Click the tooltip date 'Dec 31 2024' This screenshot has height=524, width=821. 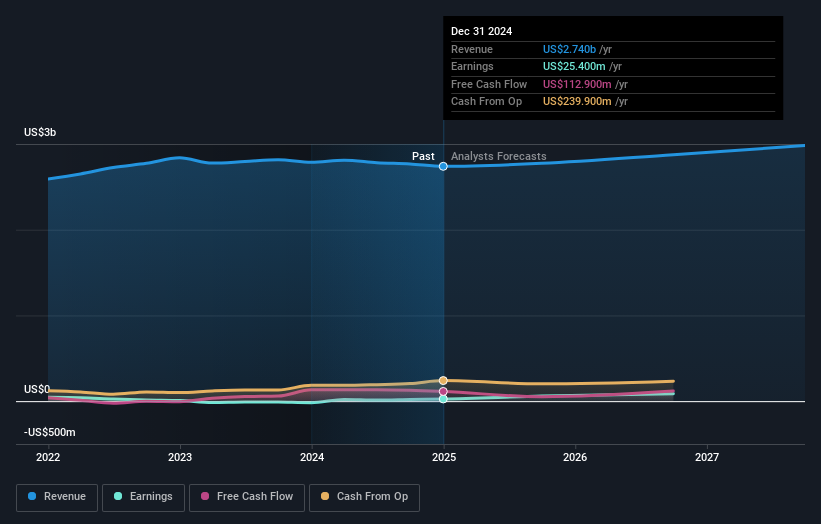tap(481, 31)
